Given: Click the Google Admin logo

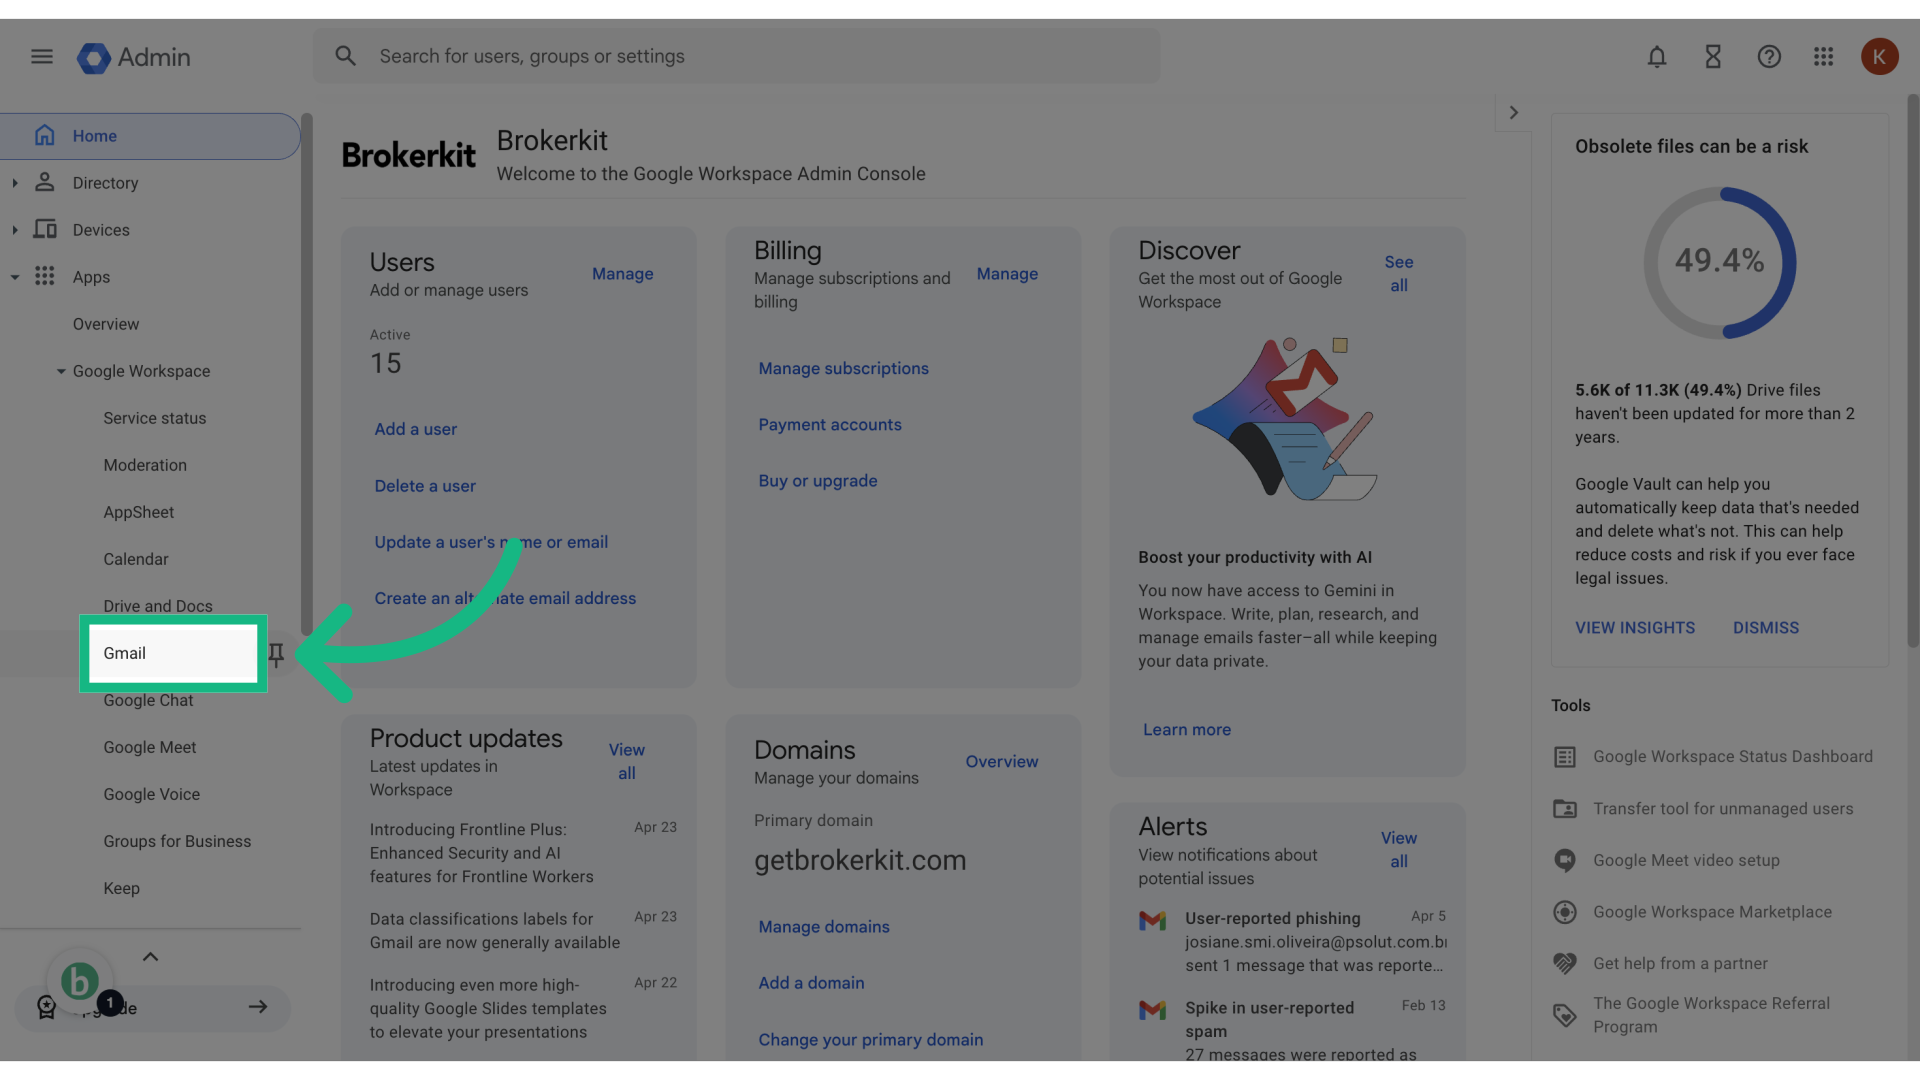Looking at the screenshot, I should click(x=134, y=57).
